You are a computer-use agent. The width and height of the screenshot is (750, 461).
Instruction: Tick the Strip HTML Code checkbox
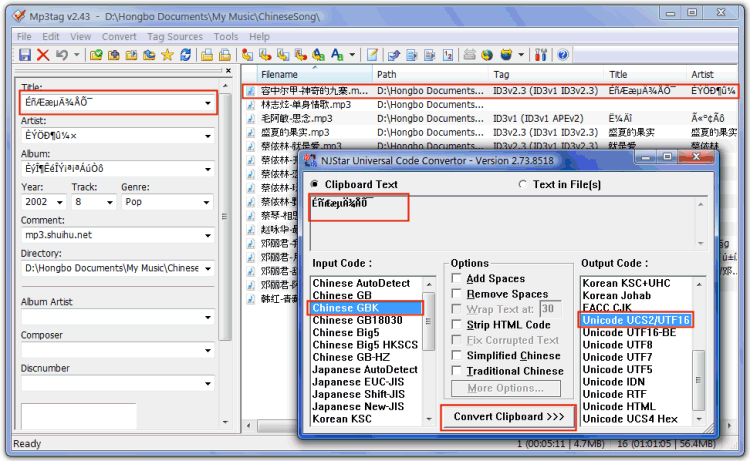click(x=456, y=324)
